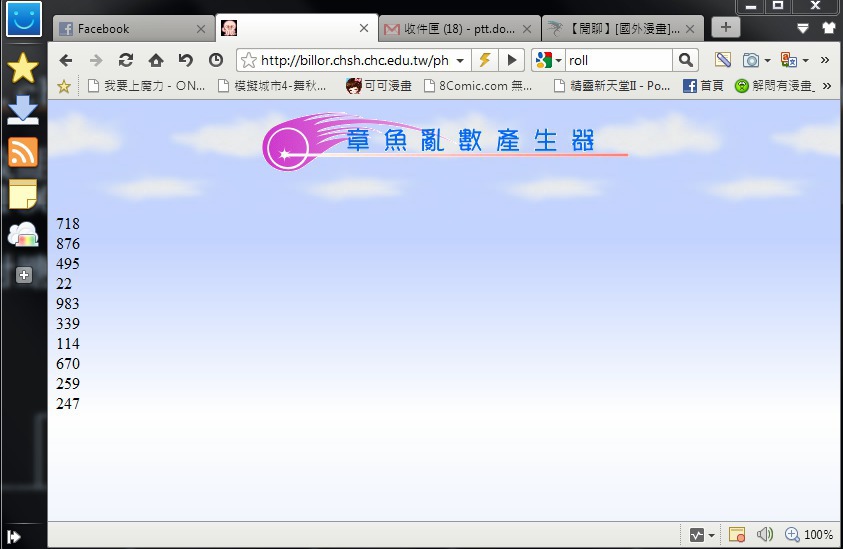Open the pencil note tool icon
843x549 pixels.
point(723,60)
